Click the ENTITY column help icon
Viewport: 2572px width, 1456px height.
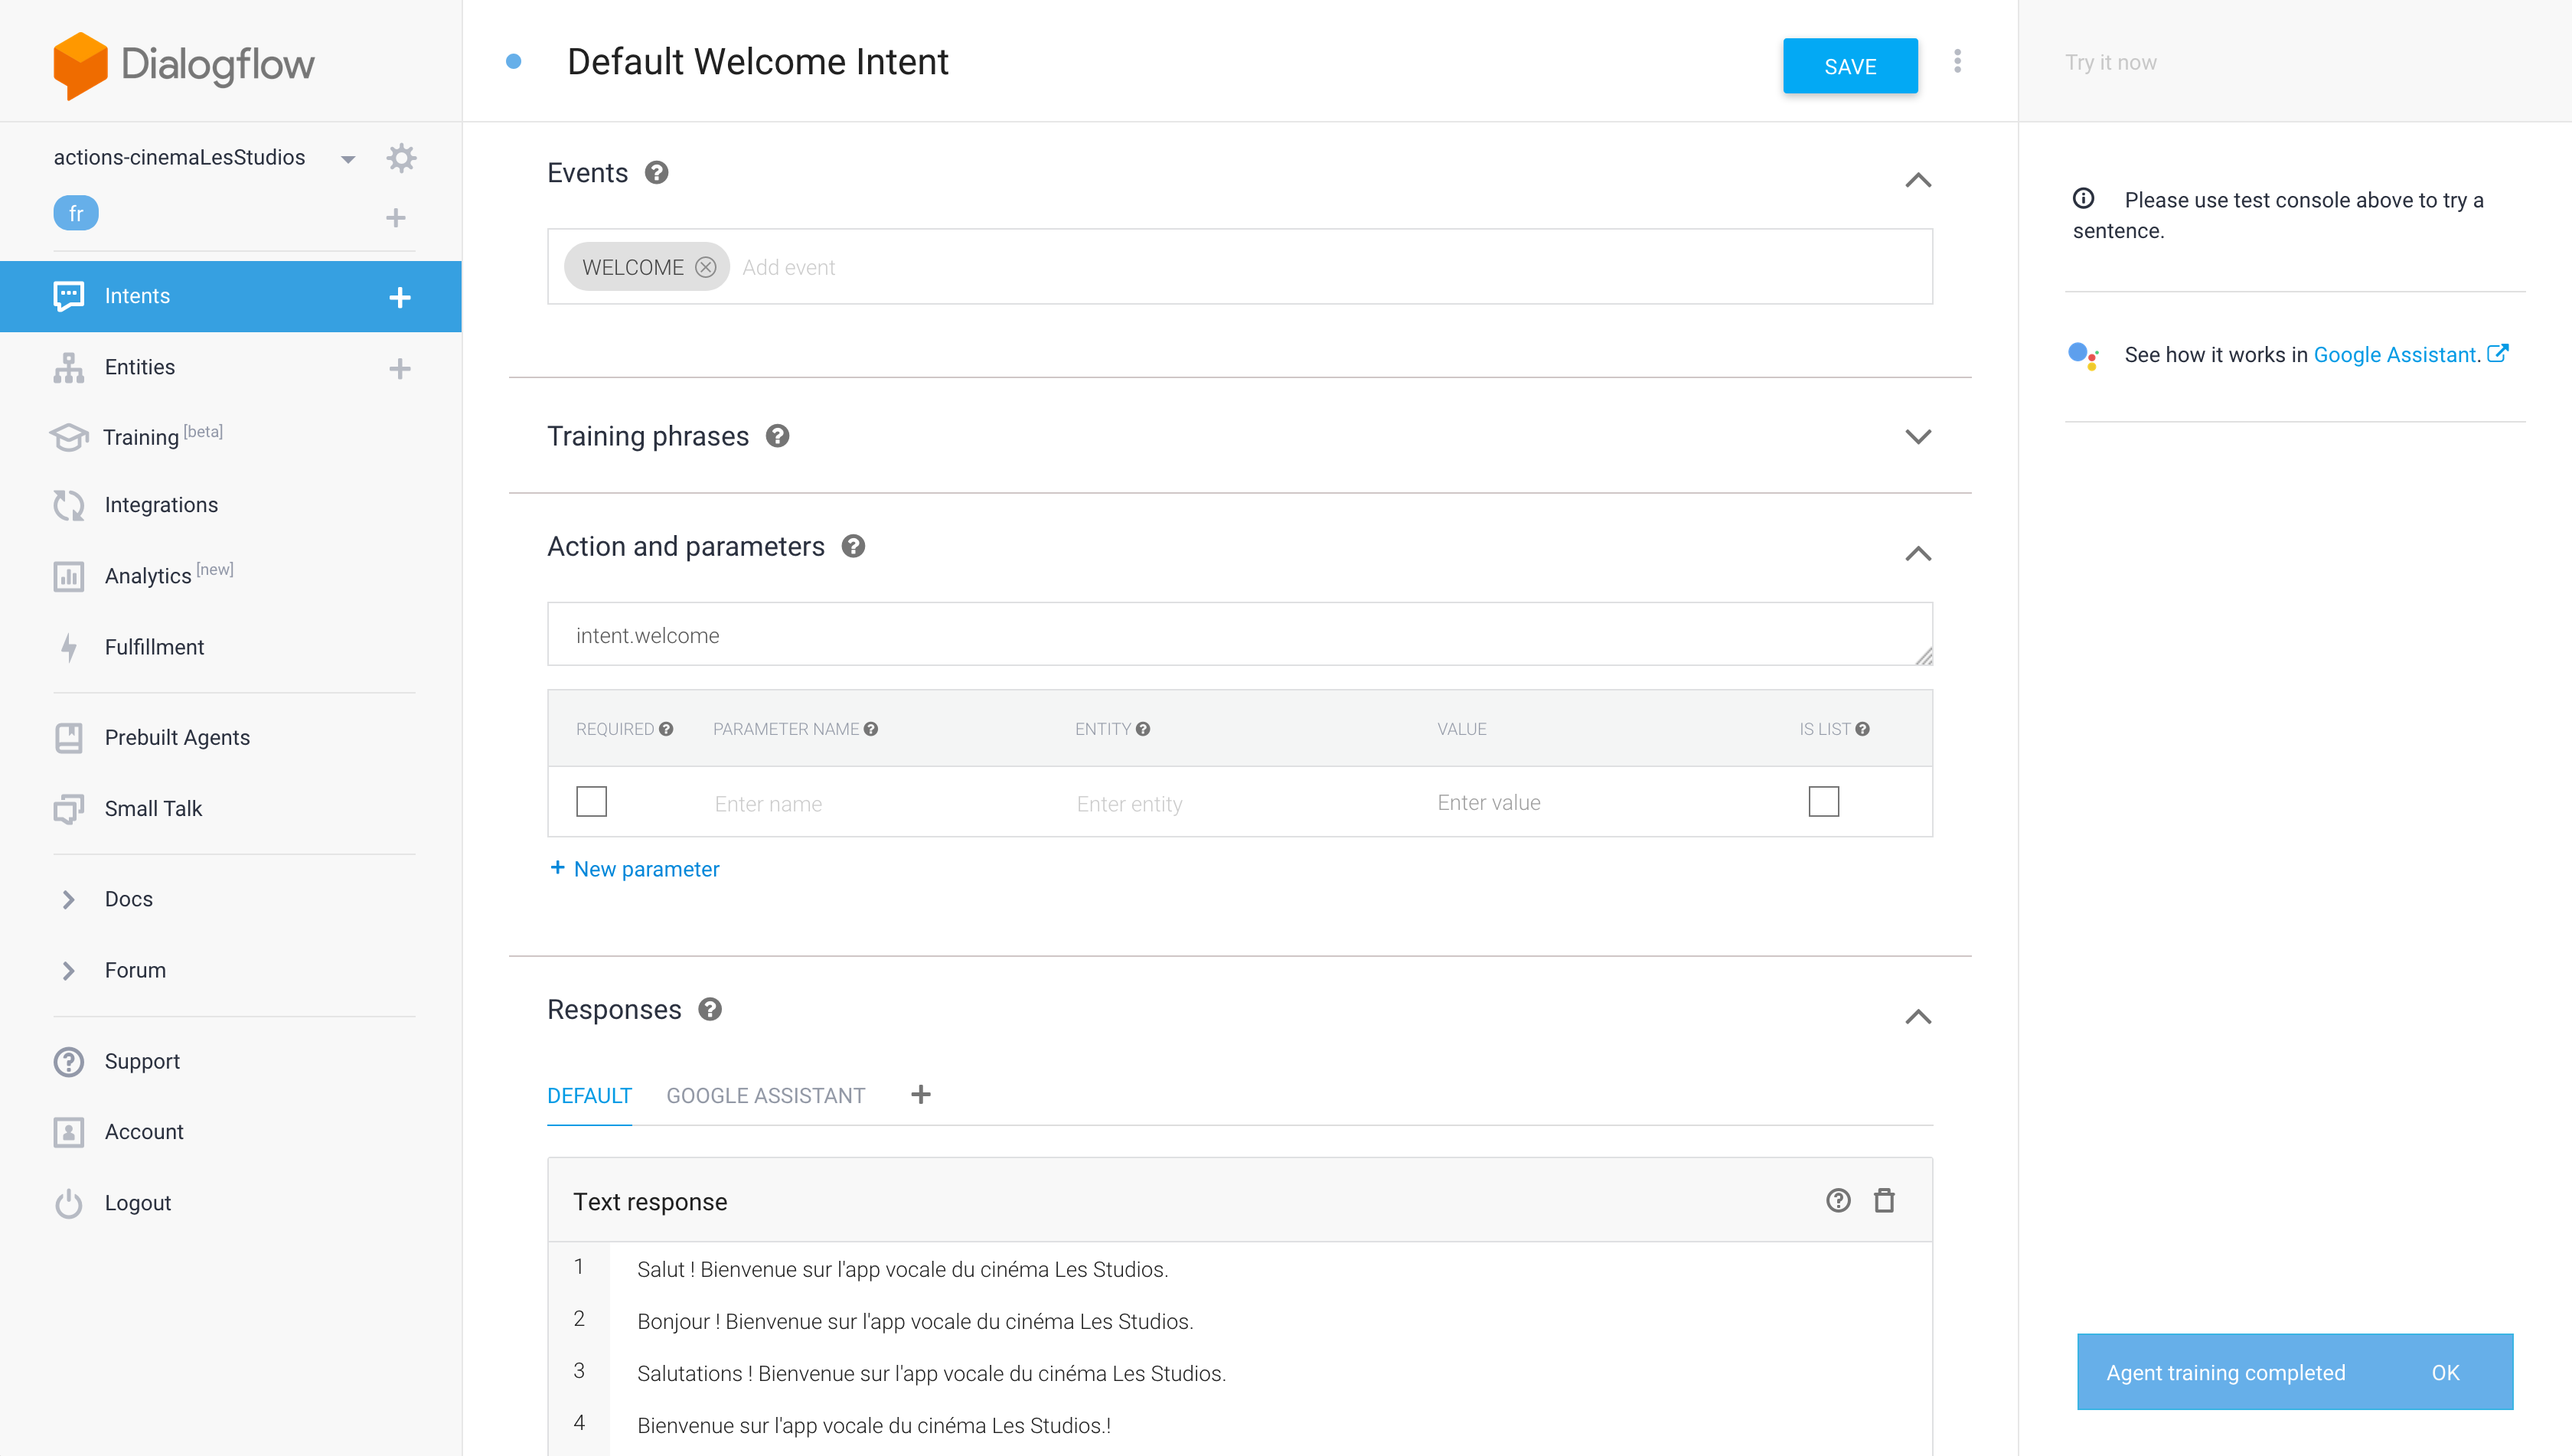[1143, 729]
